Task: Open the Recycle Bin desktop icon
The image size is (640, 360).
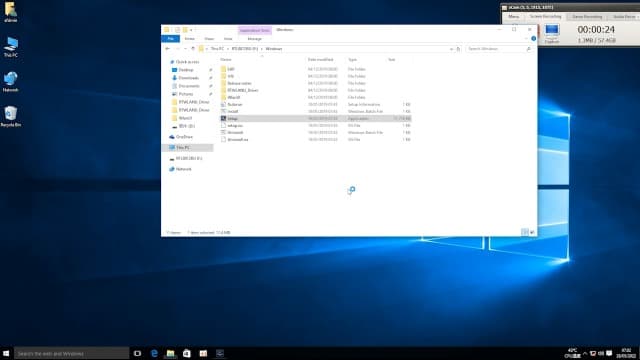Action: coord(10,116)
